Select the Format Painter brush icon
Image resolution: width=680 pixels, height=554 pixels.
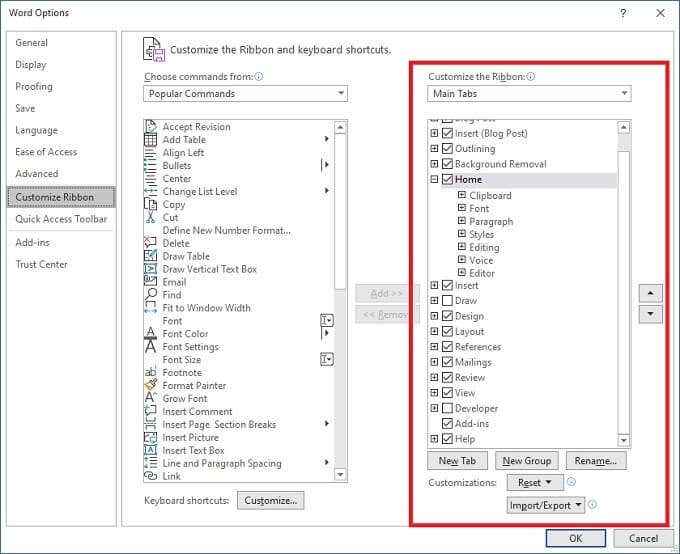(x=150, y=385)
